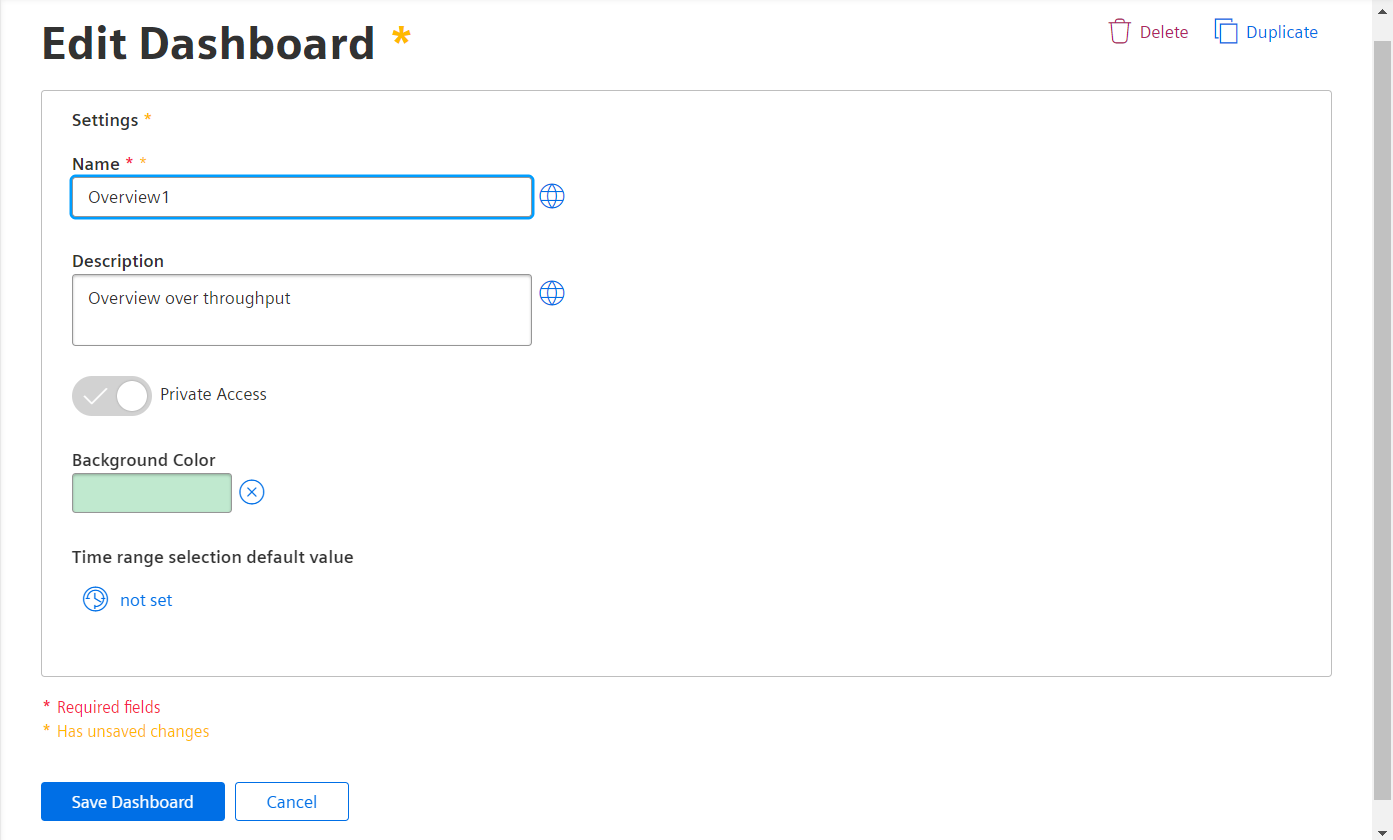Open translations globe beside Description field

(552, 293)
